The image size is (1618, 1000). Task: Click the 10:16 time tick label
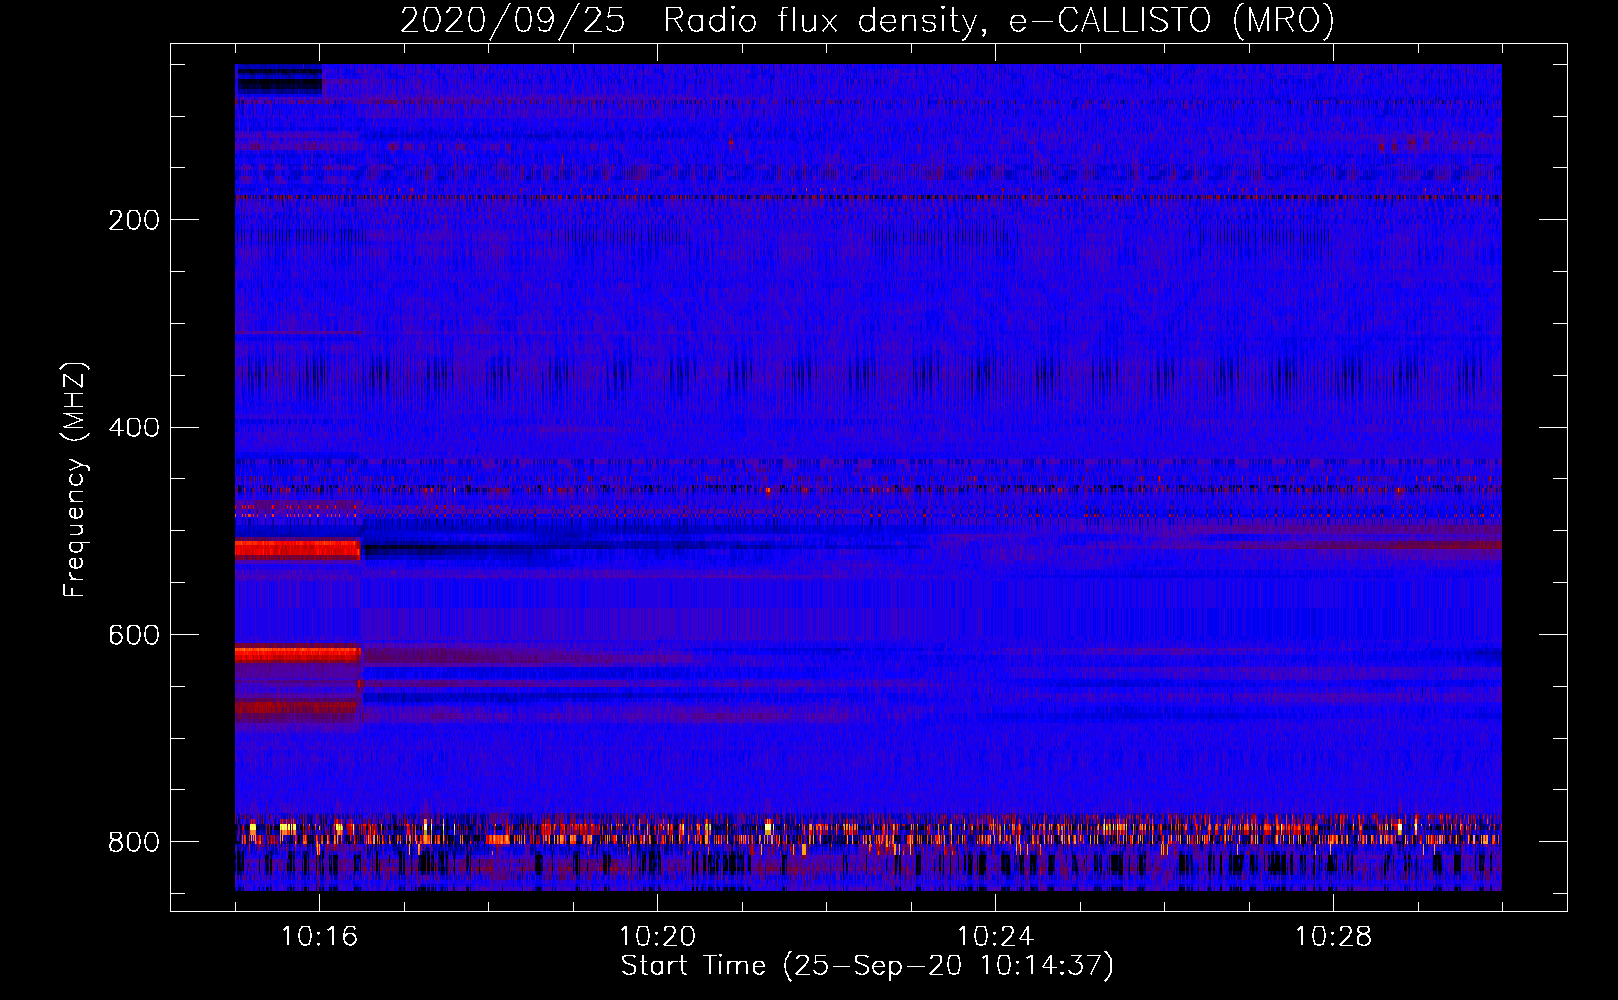319,936
